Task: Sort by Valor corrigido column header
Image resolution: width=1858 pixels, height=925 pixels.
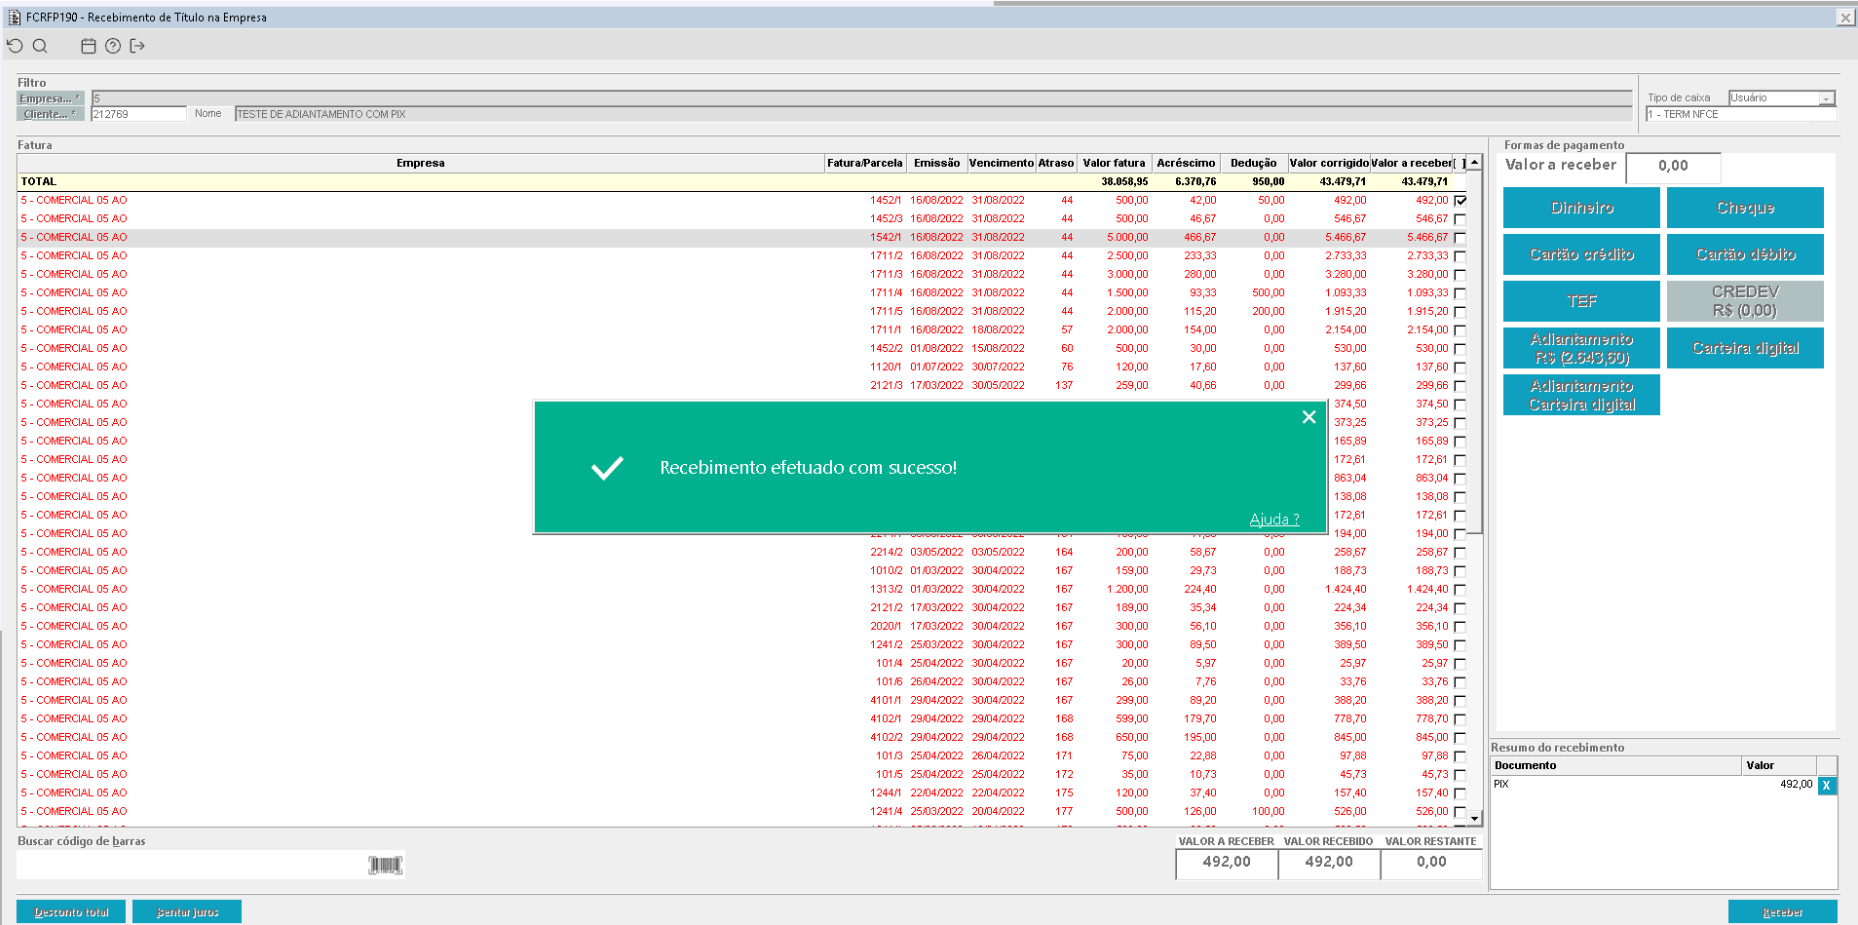Action: click(1329, 163)
